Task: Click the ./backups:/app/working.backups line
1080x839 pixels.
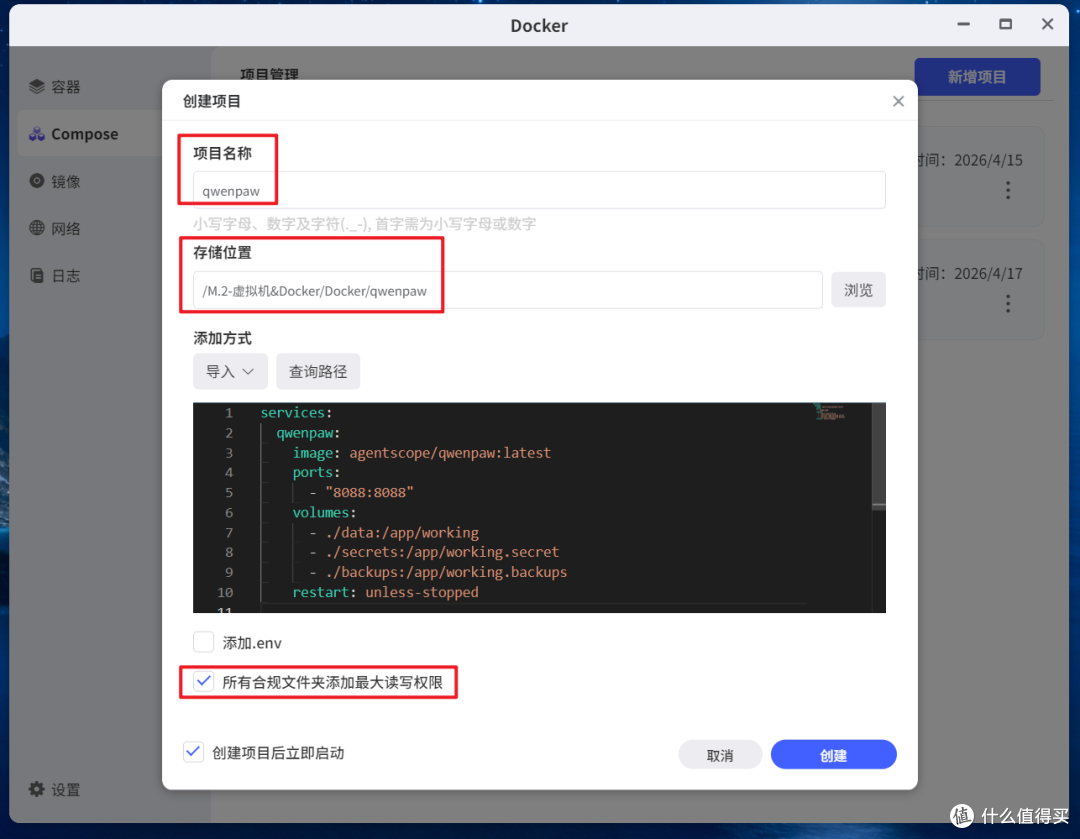Action: click(438, 572)
